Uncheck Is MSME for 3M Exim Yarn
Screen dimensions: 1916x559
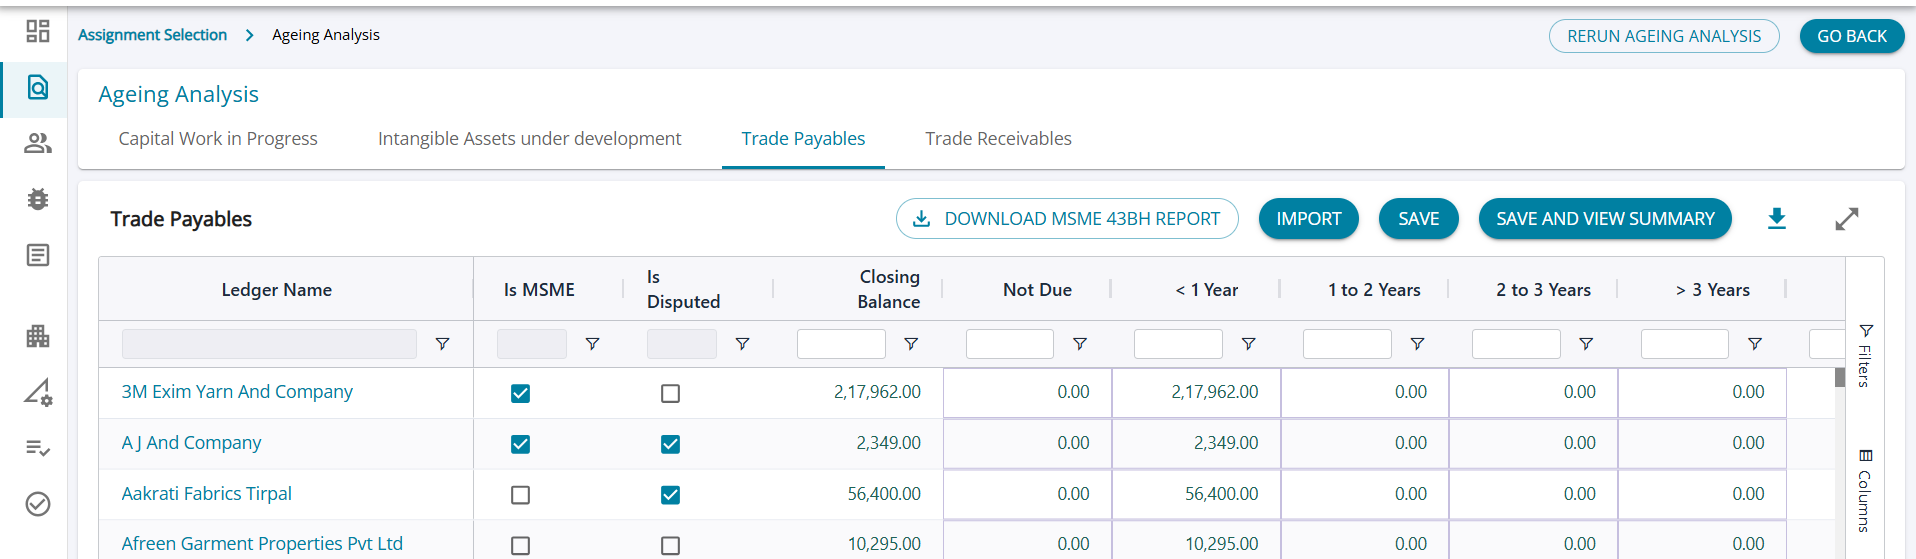[x=520, y=393]
